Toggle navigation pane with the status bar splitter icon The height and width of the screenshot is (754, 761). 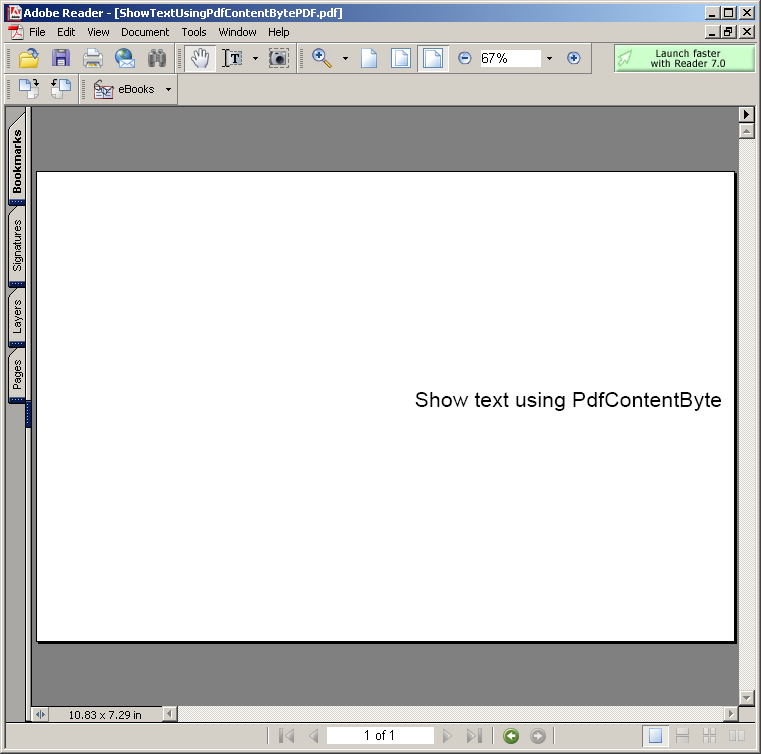[x=40, y=714]
